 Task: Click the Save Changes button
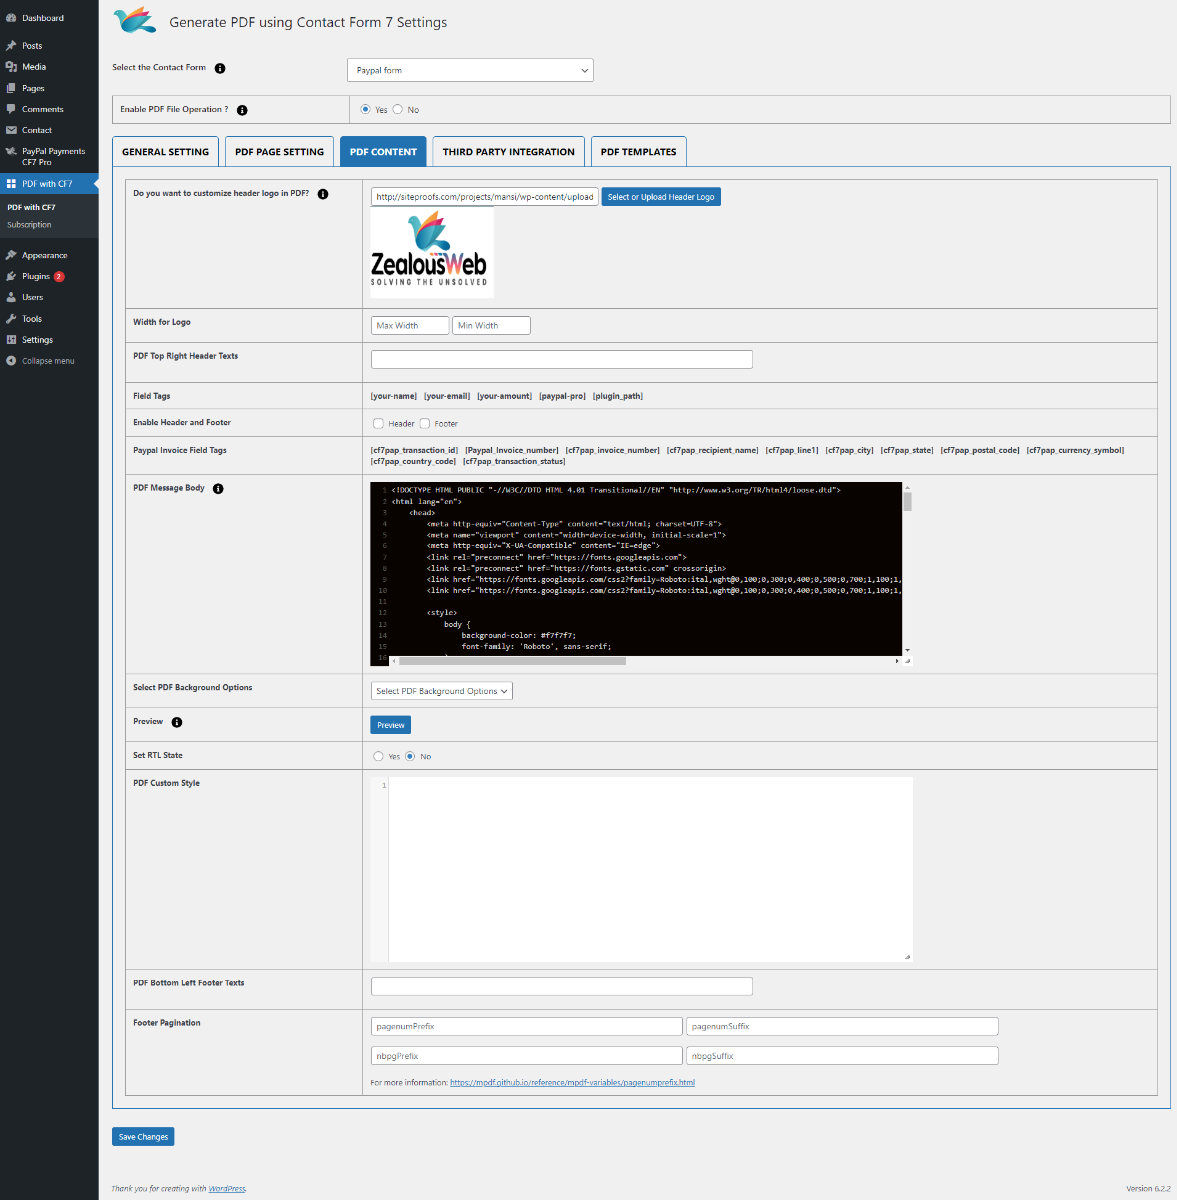coord(143,1137)
